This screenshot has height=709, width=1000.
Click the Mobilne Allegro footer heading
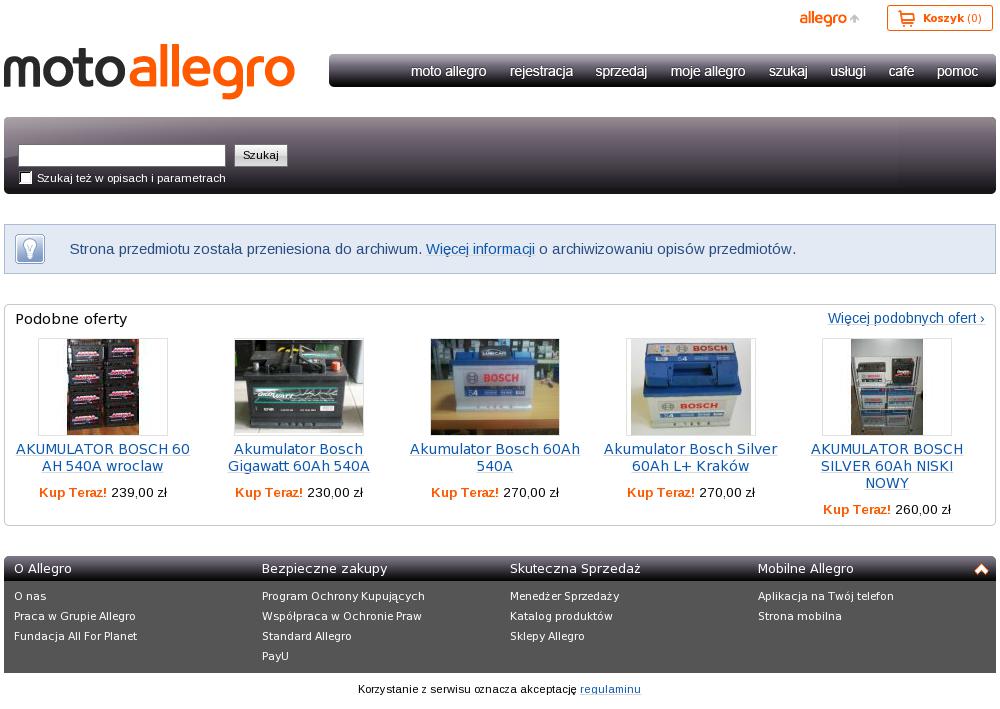click(x=805, y=569)
